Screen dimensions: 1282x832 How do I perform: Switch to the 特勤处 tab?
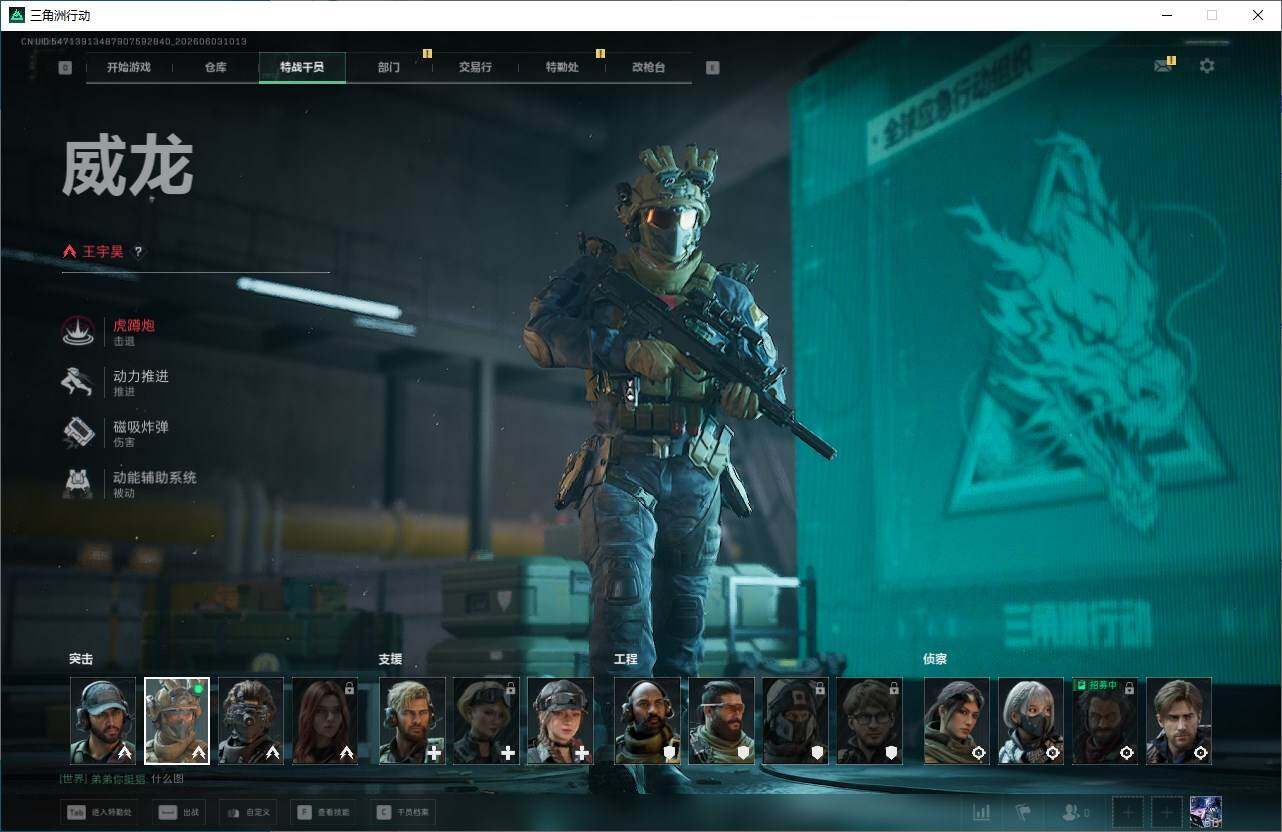click(562, 68)
